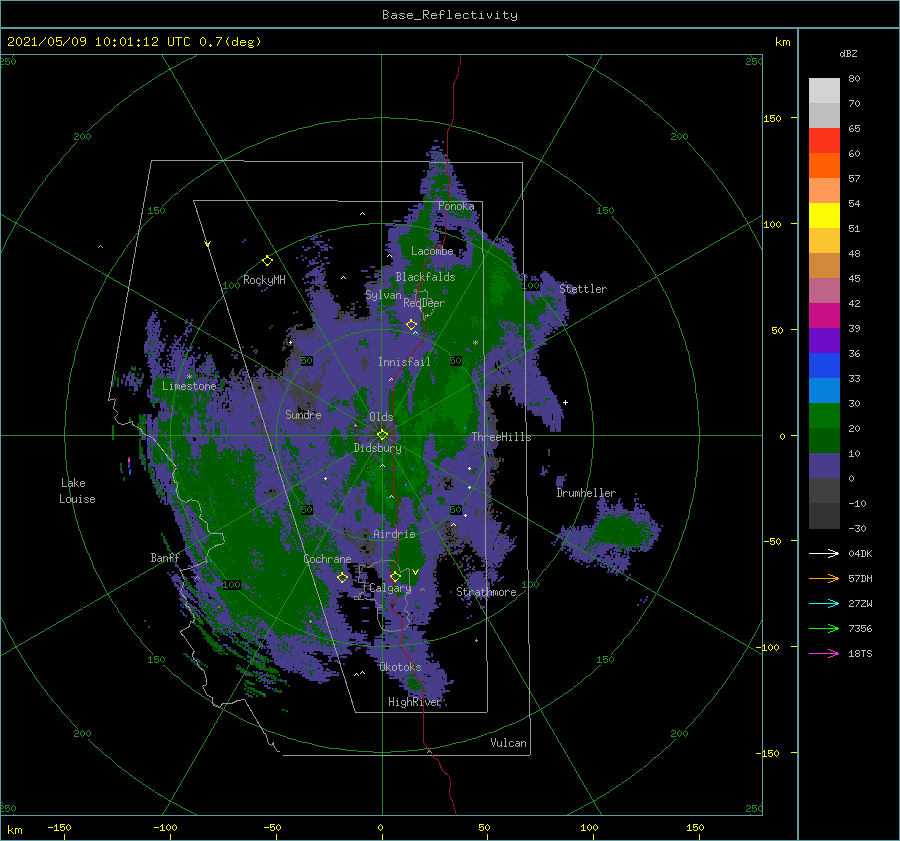The image size is (900, 841).
Task: Click the asterisk marker above Limestone
Action: click(189, 377)
